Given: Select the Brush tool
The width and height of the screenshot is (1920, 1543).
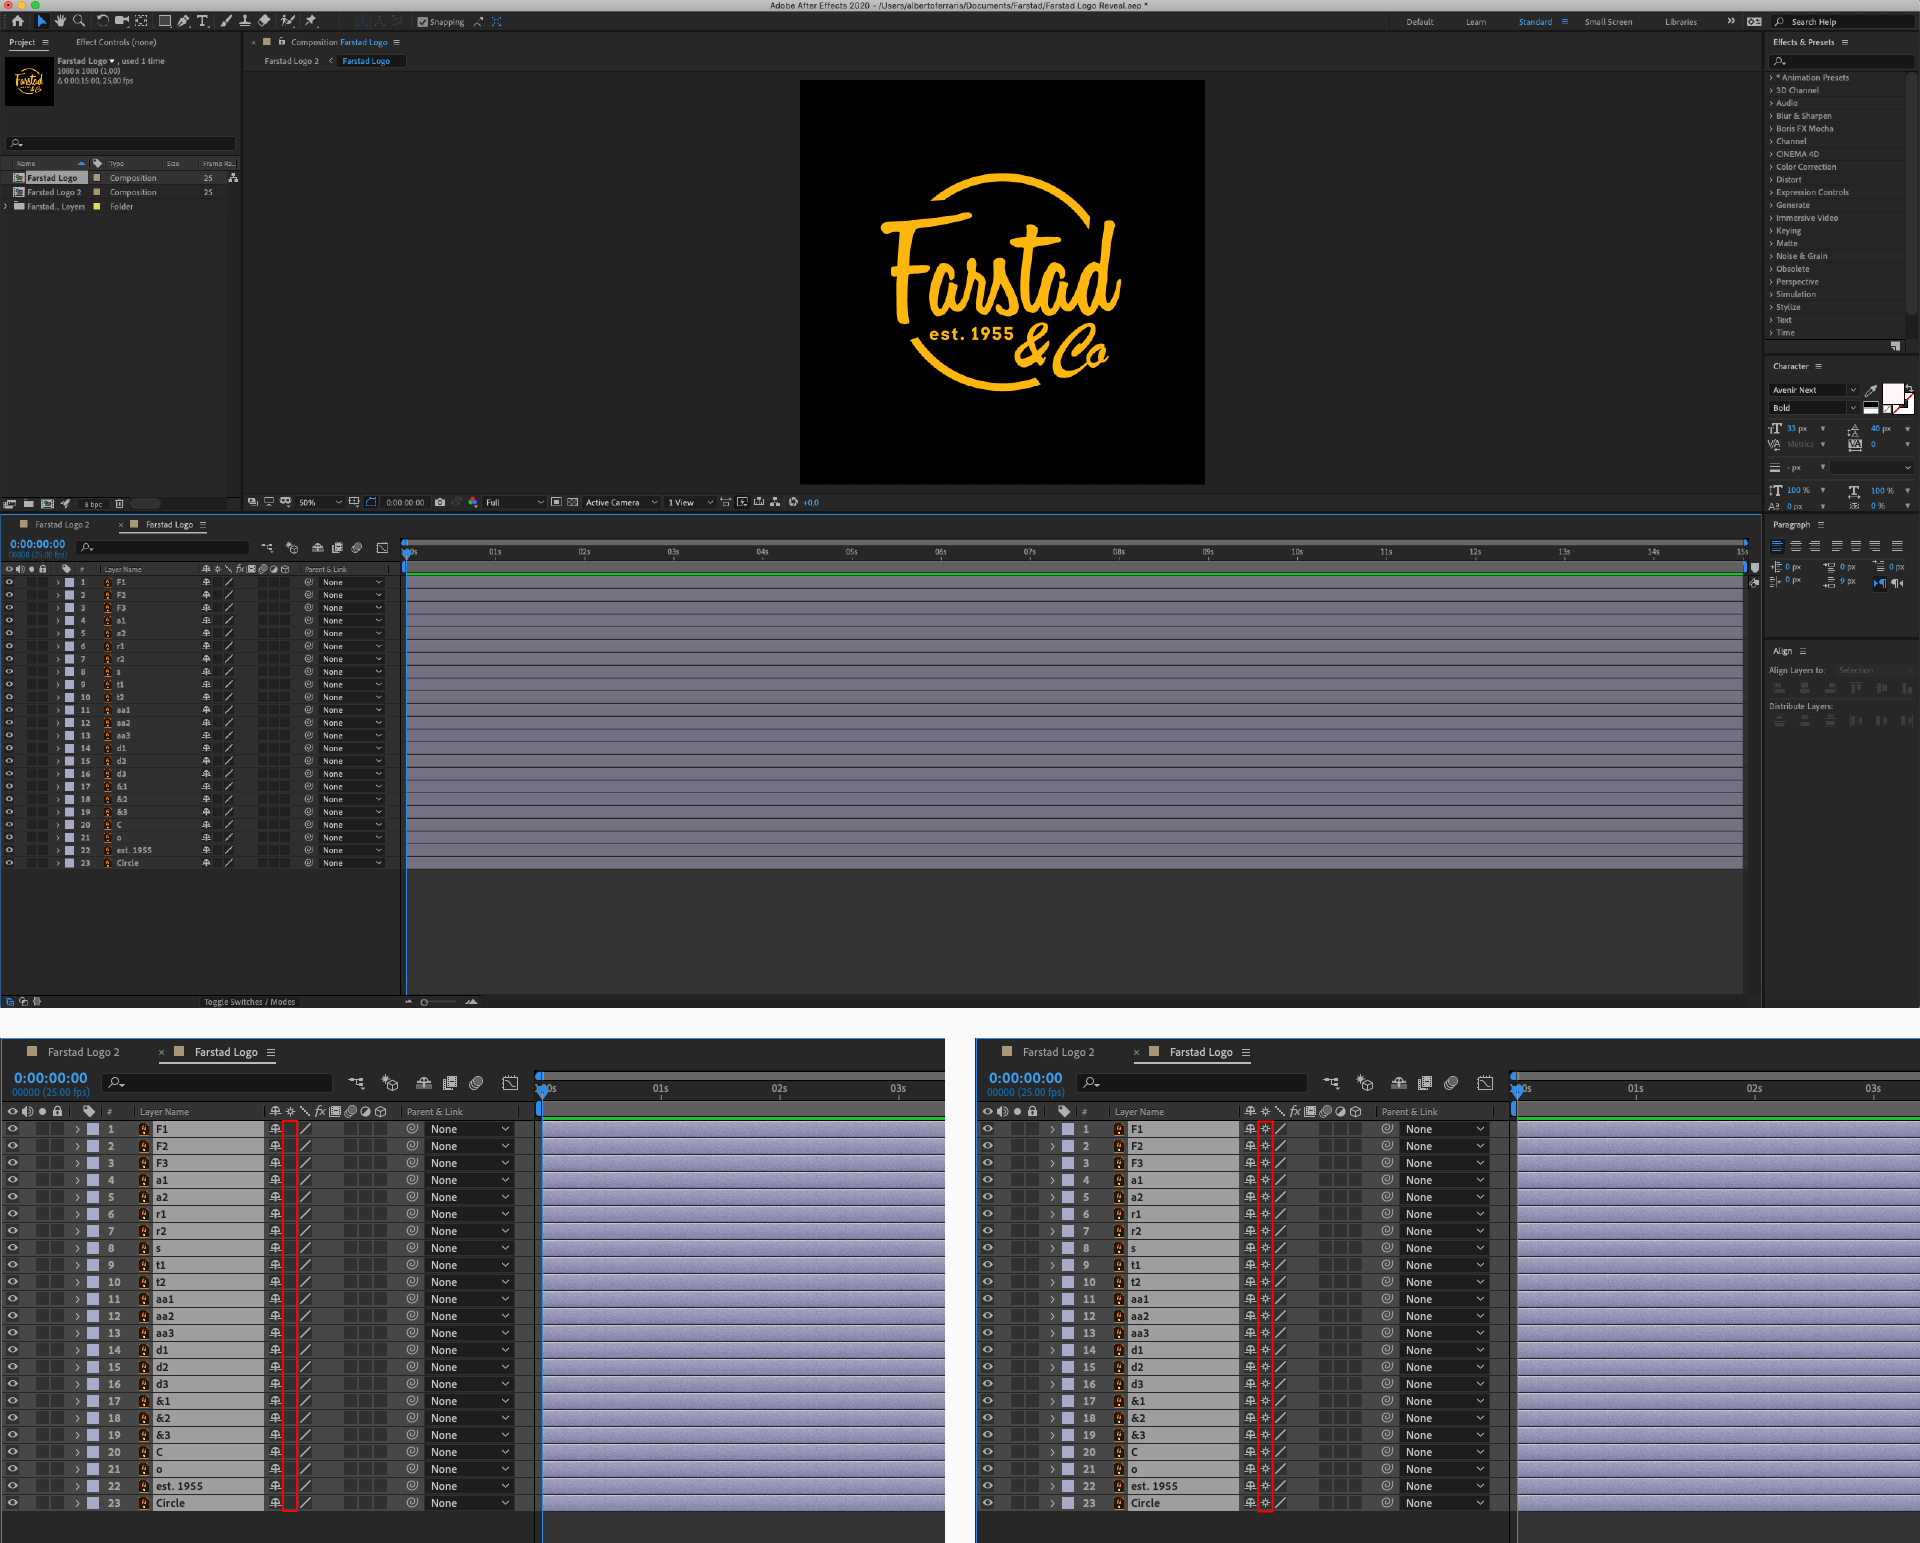Looking at the screenshot, I should [x=226, y=21].
